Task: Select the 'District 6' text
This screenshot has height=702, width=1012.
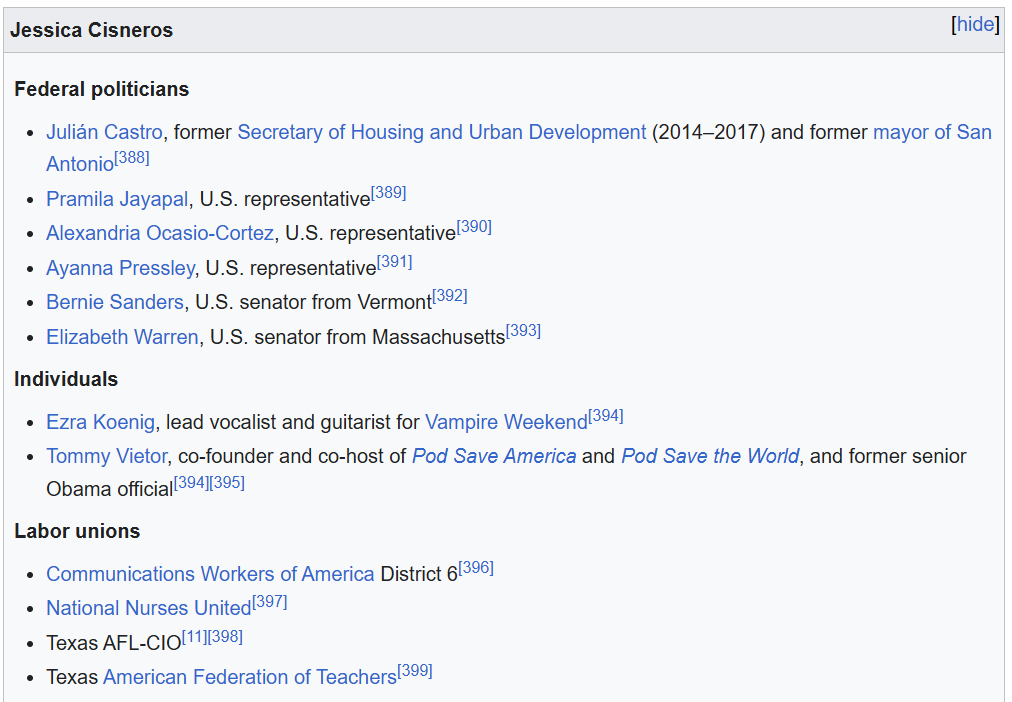Action: point(419,575)
